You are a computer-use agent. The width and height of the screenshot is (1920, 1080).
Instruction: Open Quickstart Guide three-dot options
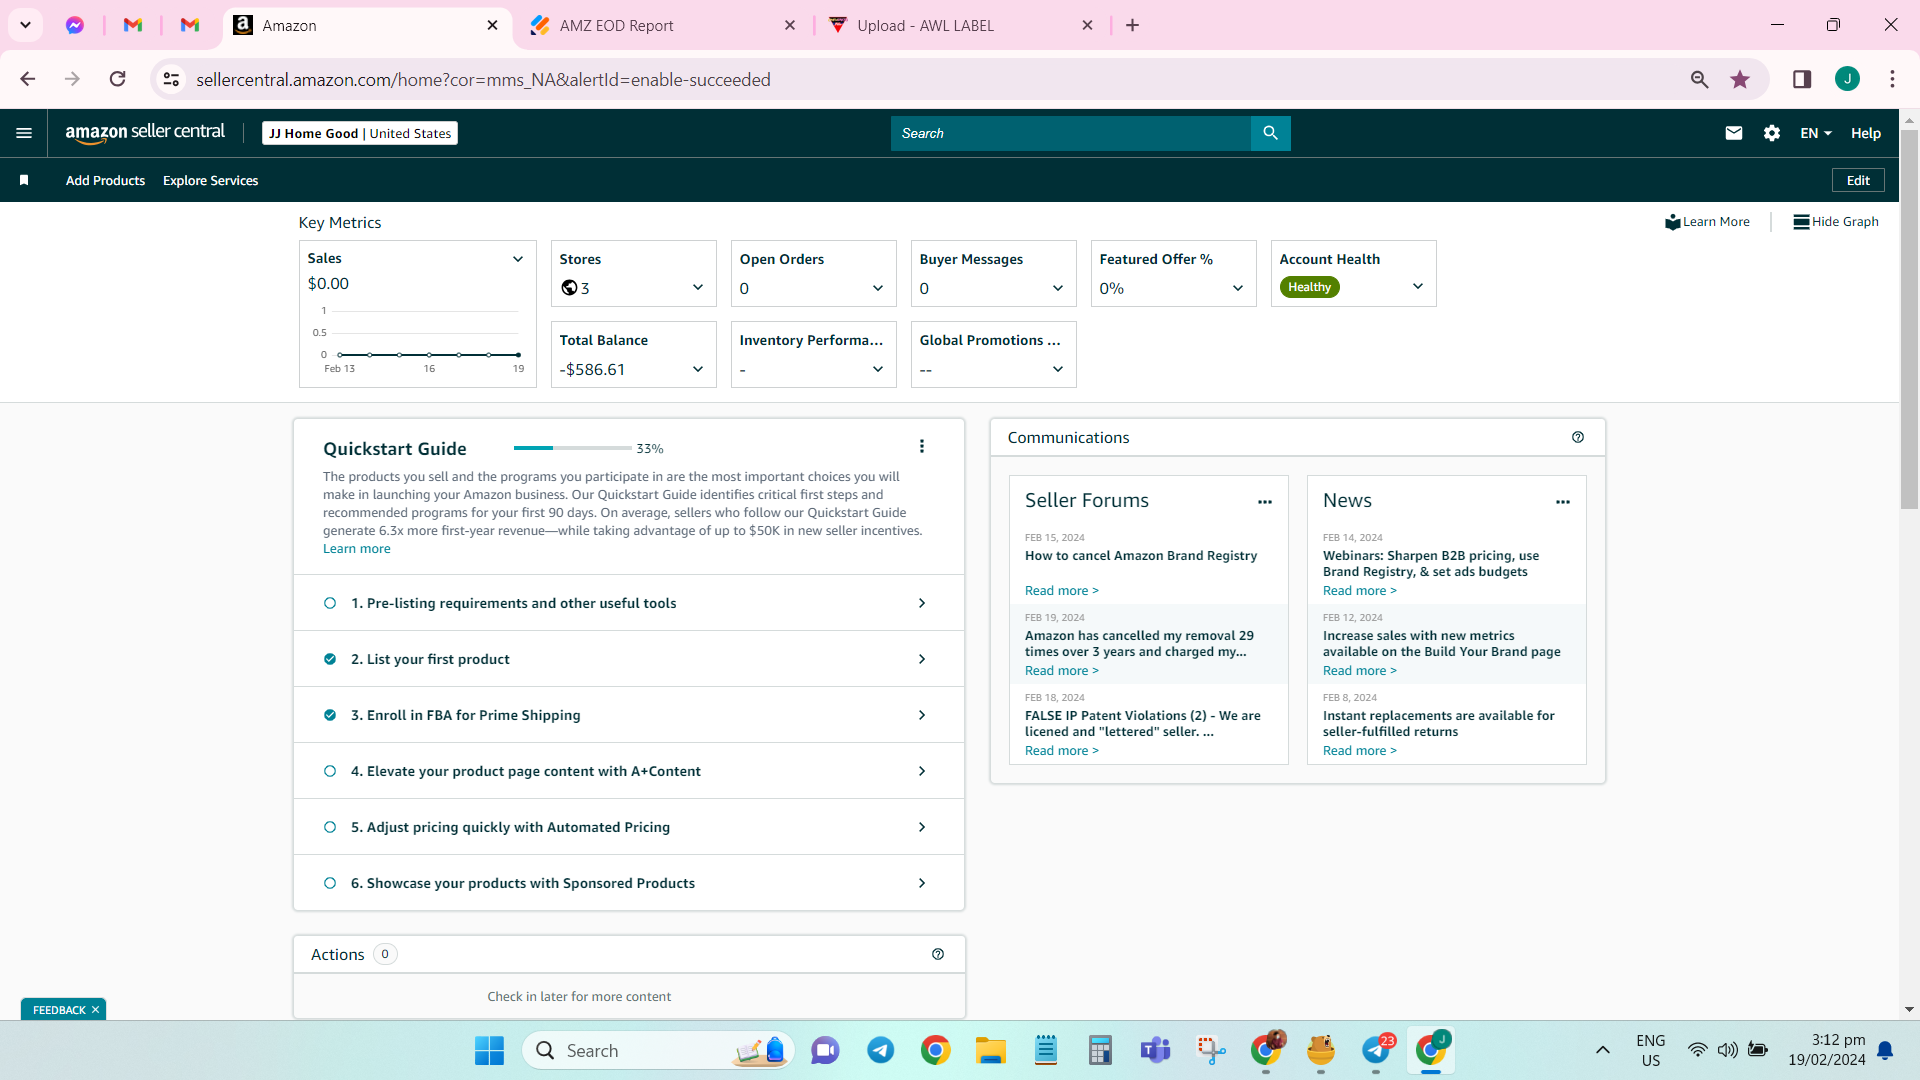[922, 447]
